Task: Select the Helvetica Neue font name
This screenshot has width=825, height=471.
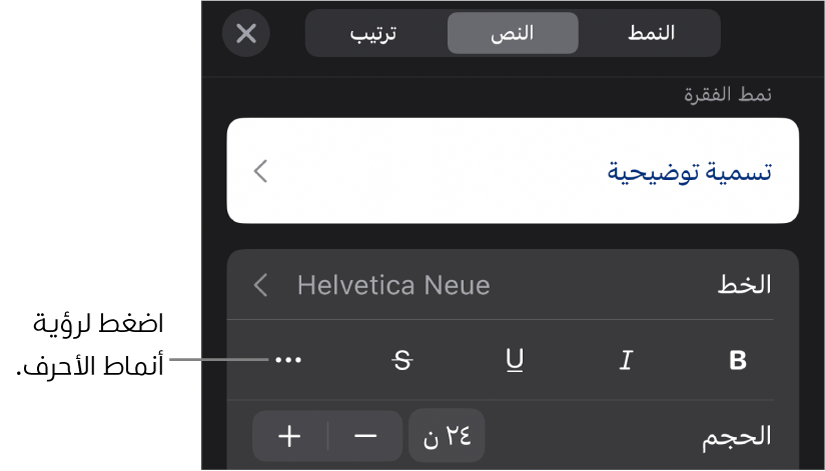Action: pyautogui.click(x=394, y=286)
